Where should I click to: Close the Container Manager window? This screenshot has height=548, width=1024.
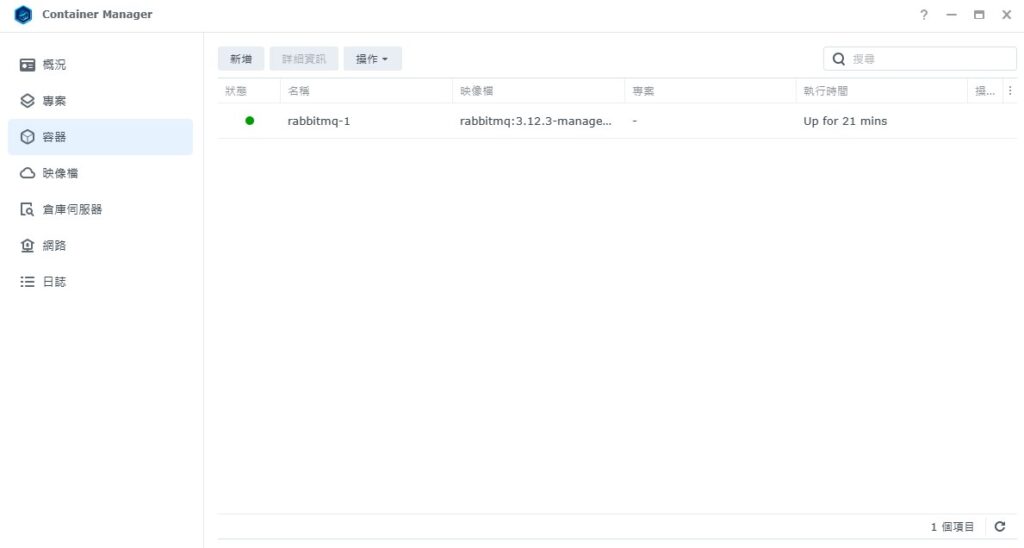click(x=1006, y=14)
